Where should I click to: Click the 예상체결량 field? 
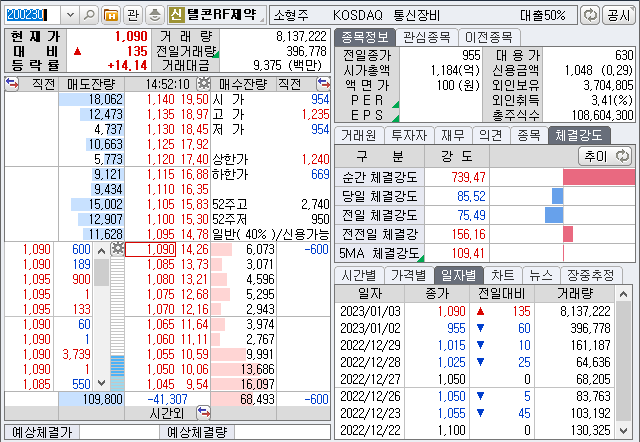tap(282, 432)
